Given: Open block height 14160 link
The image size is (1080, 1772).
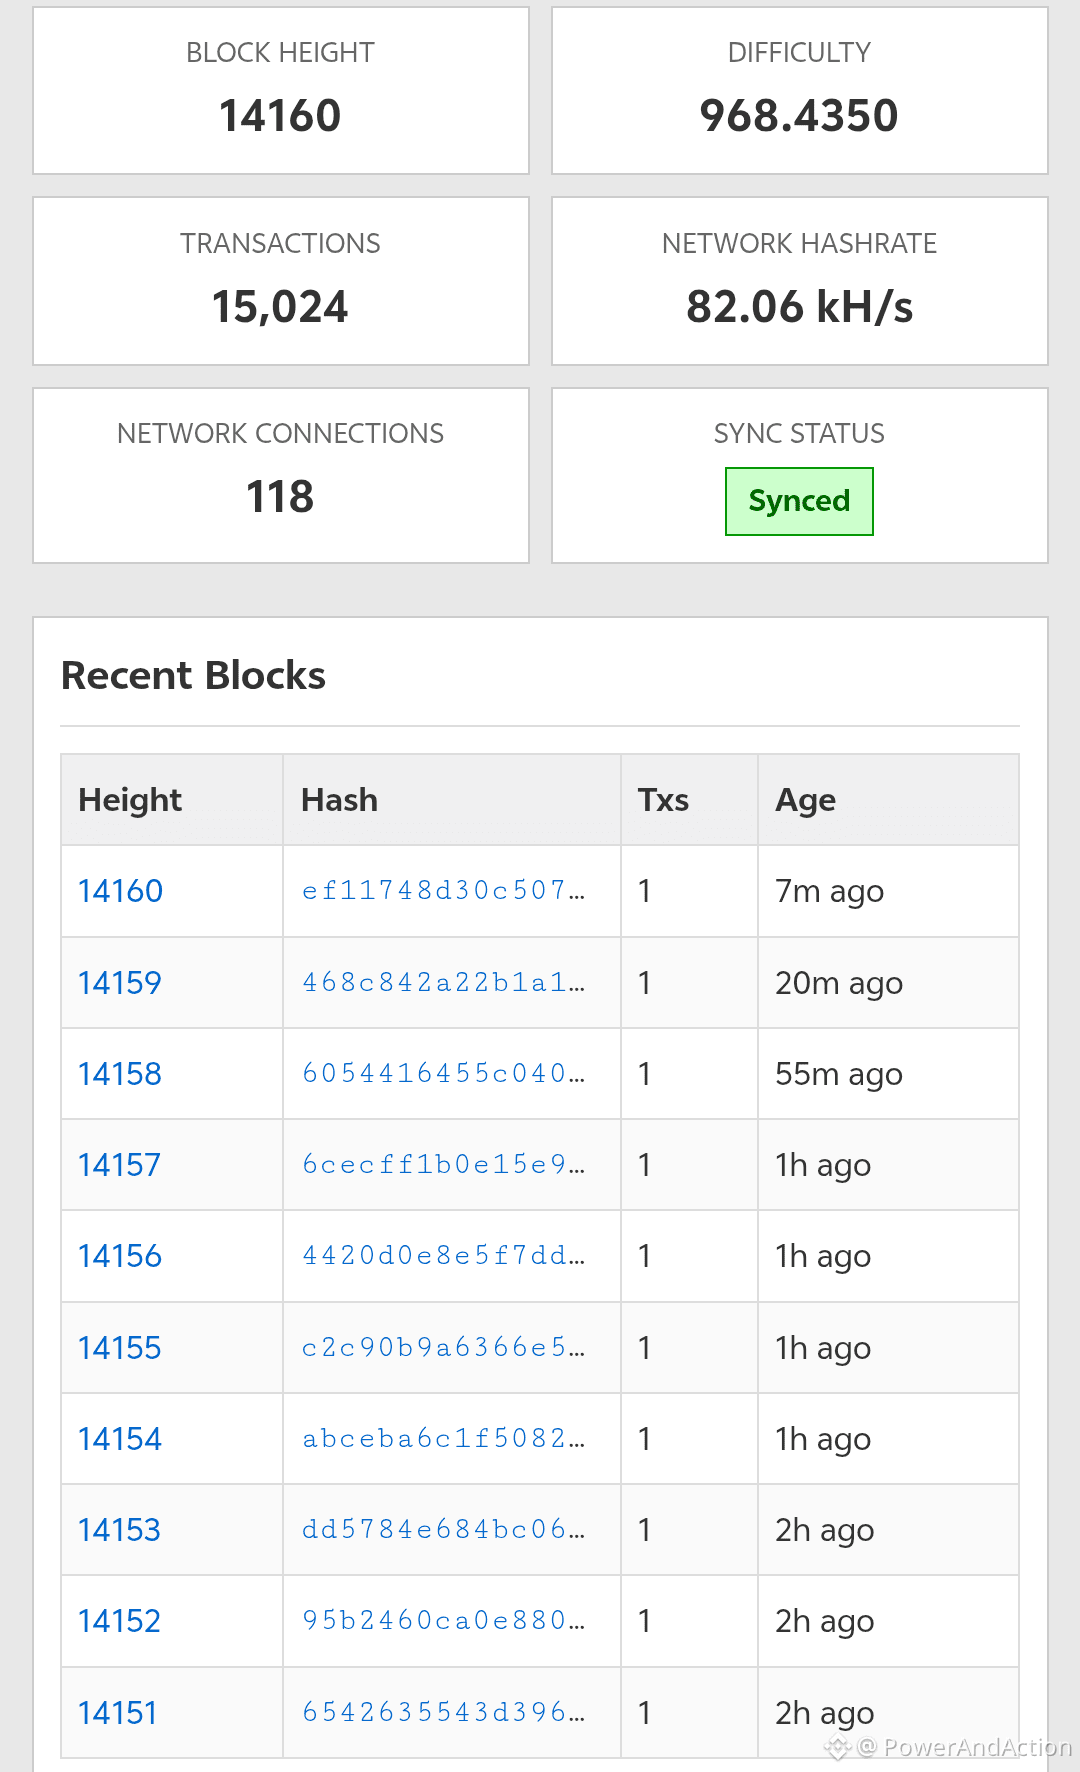Looking at the screenshot, I should coord(120,891).
